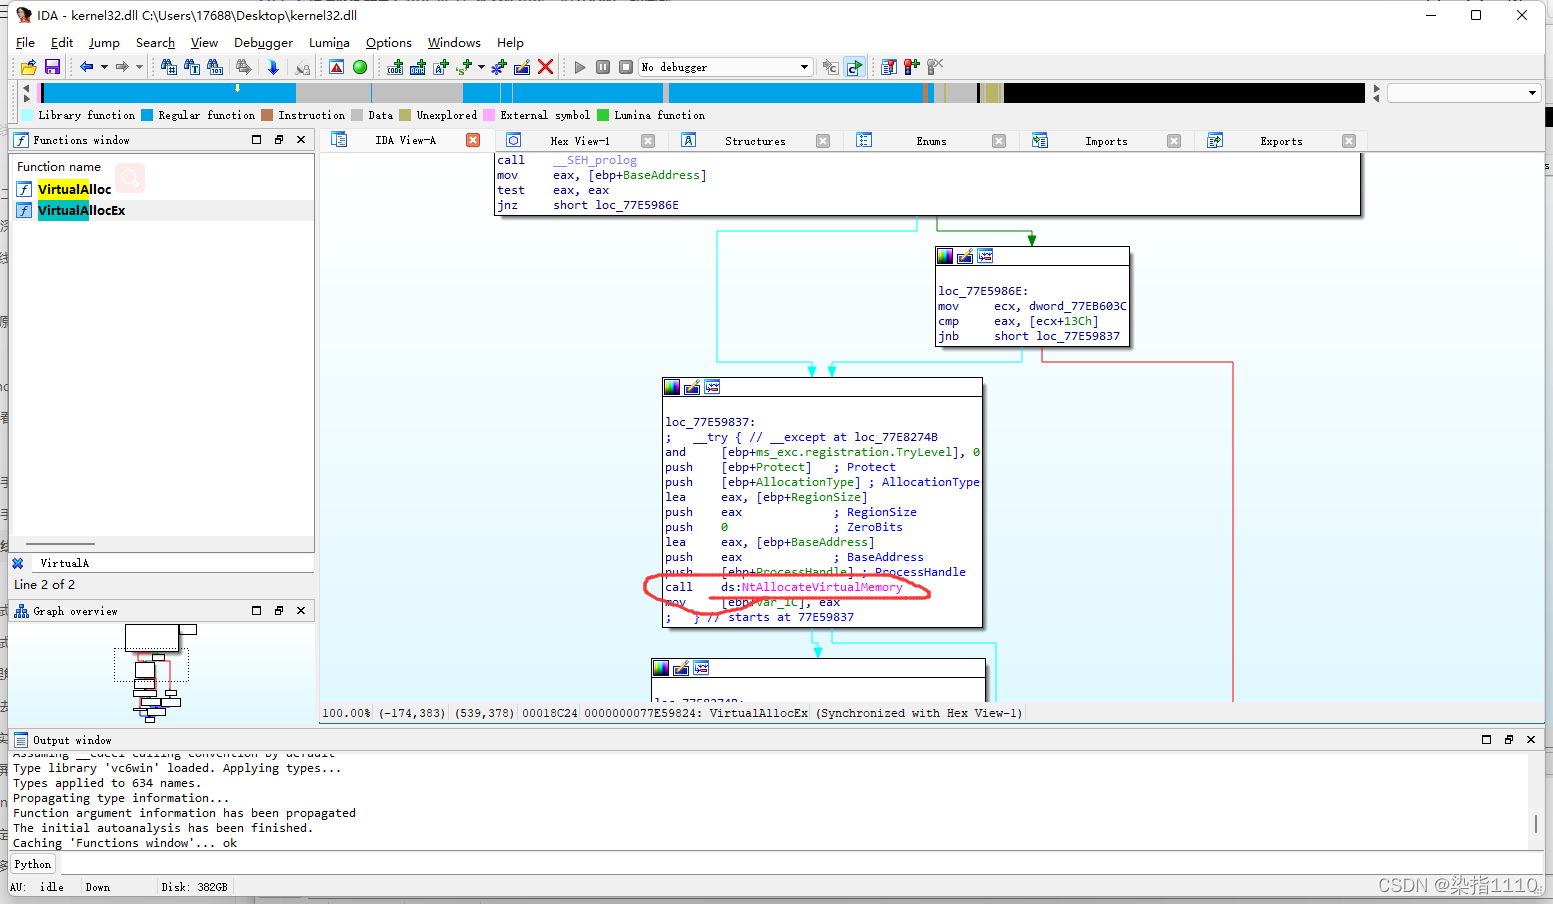Convert to code with the CODE plus icon
Screen dimensions: 1553x904
395,67
